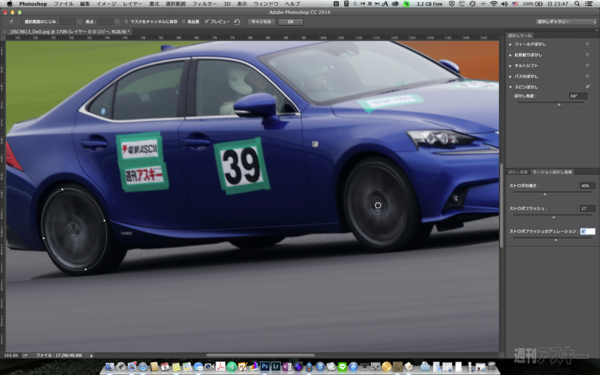600x375 pixels.
Task: Open Photoshop app from the Dock Ps icon
Action: coord(264,367)
